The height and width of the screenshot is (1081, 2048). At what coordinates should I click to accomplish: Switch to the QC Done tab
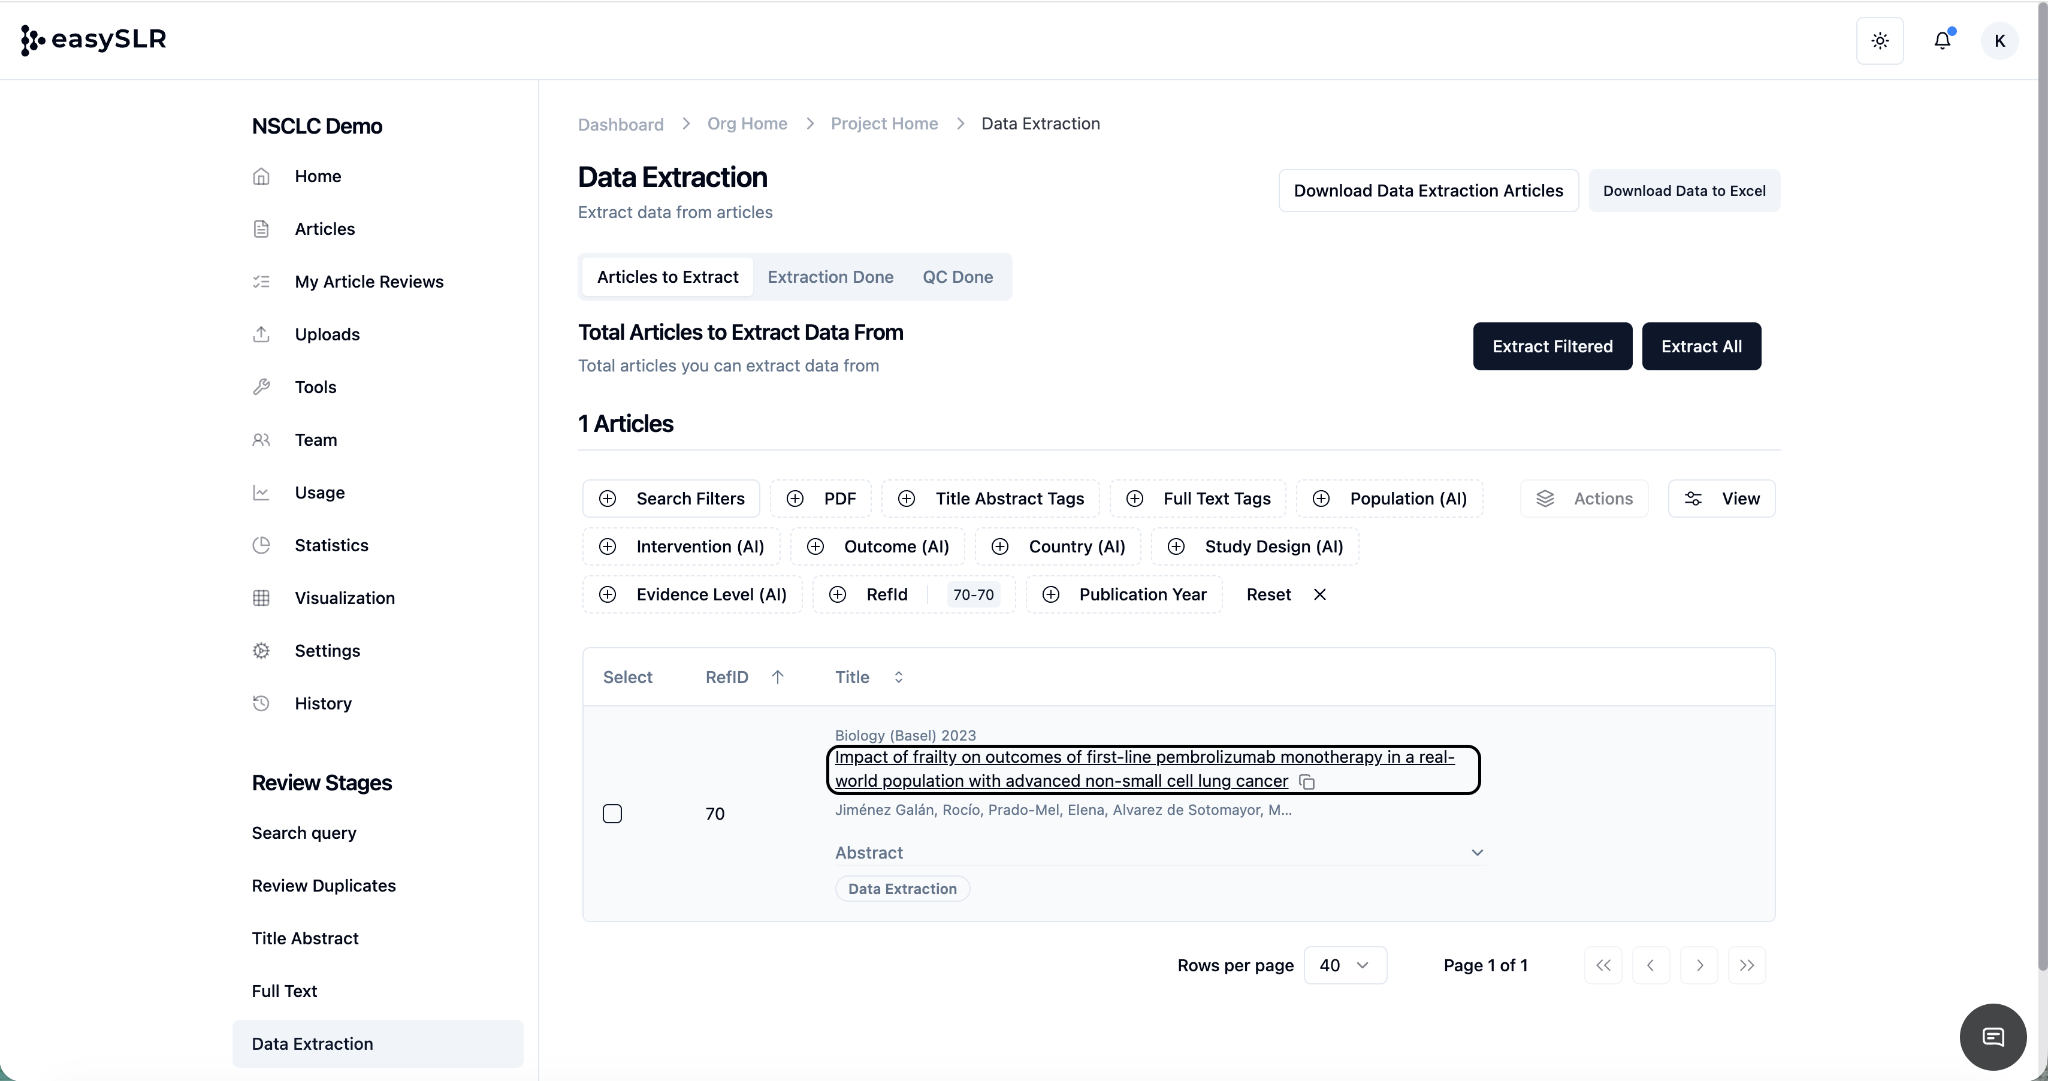tap(957, 277)
